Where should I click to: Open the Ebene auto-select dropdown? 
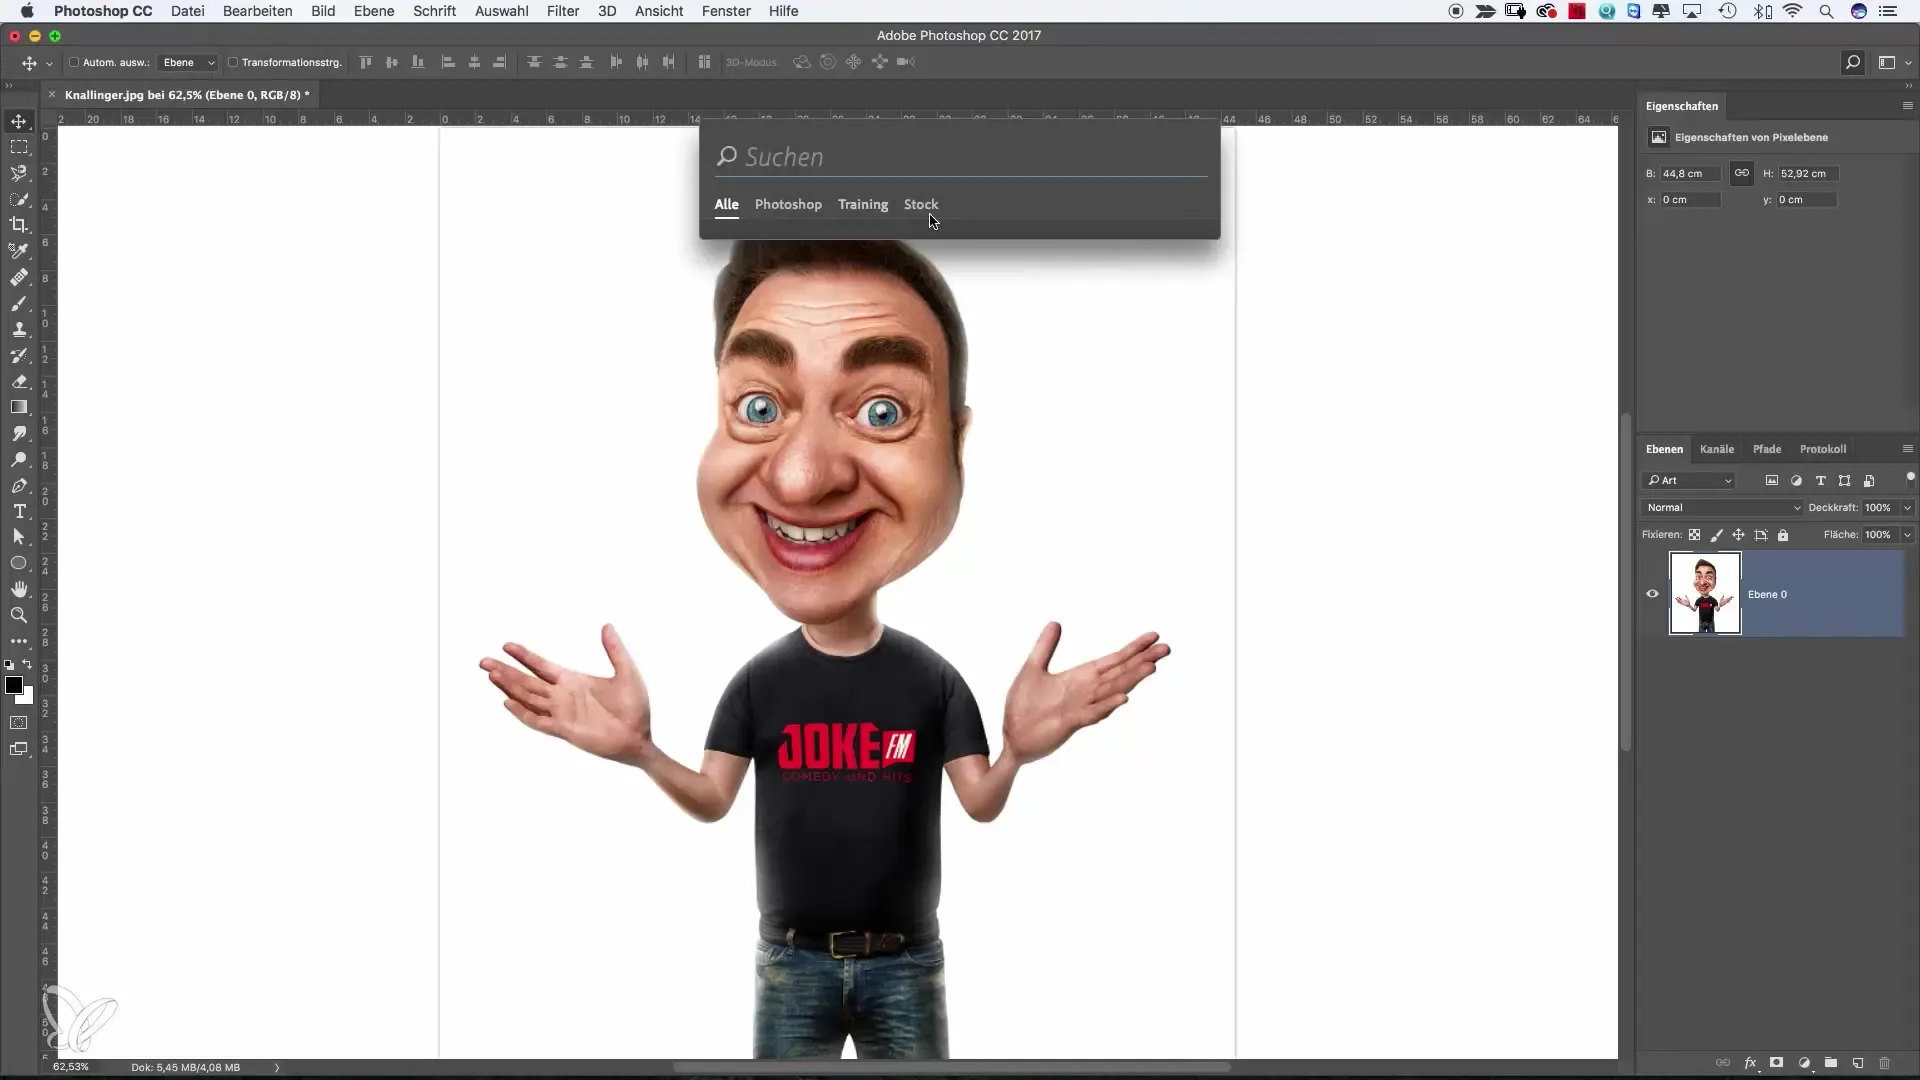pyautogui.click(x=188, y=62)
